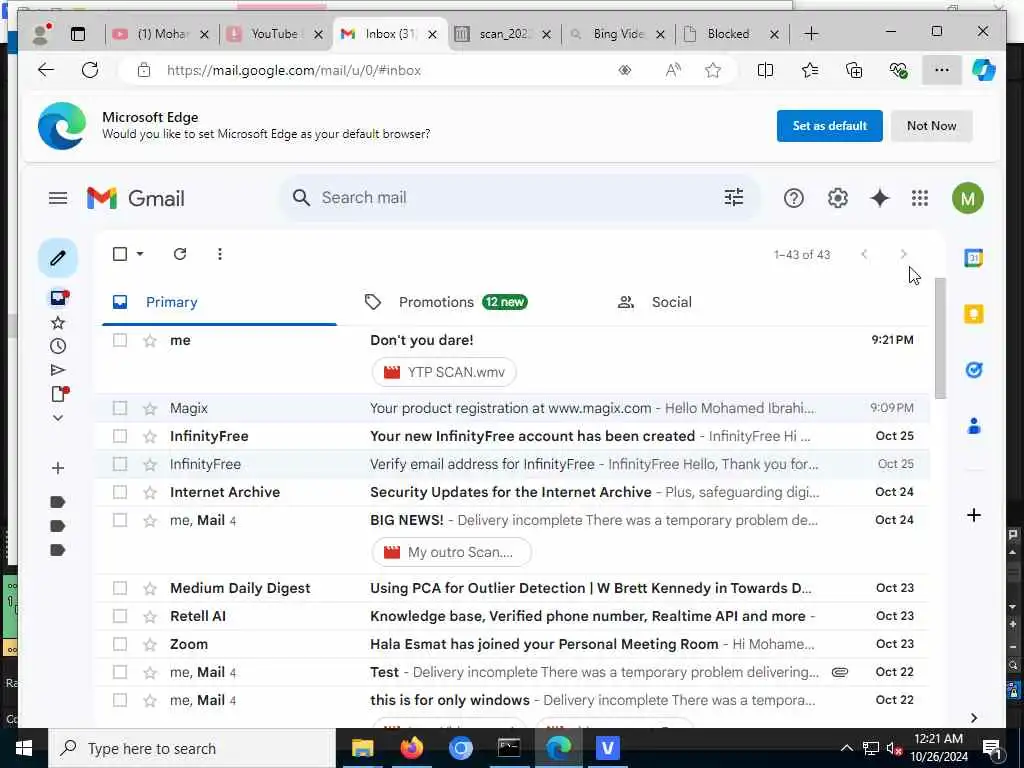Expand More labels chevron in Gmail sidebar
The height and width of the screenshot is (768, 1024).
[57, 418]
